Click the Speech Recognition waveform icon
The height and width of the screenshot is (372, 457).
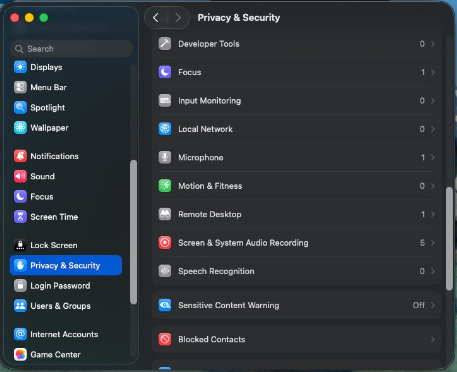pos(165,271)
